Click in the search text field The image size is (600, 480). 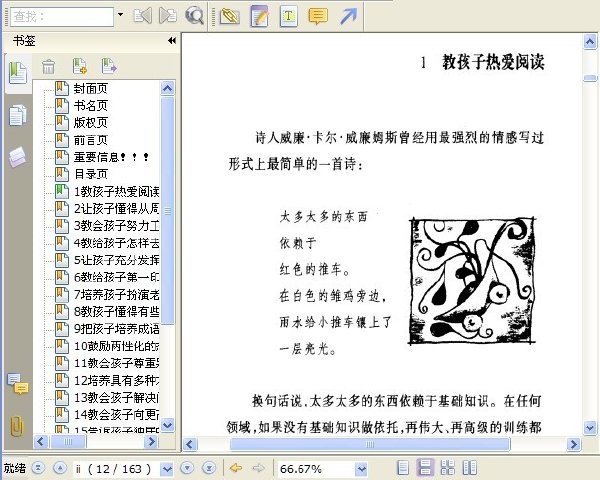tap(62, 17)
